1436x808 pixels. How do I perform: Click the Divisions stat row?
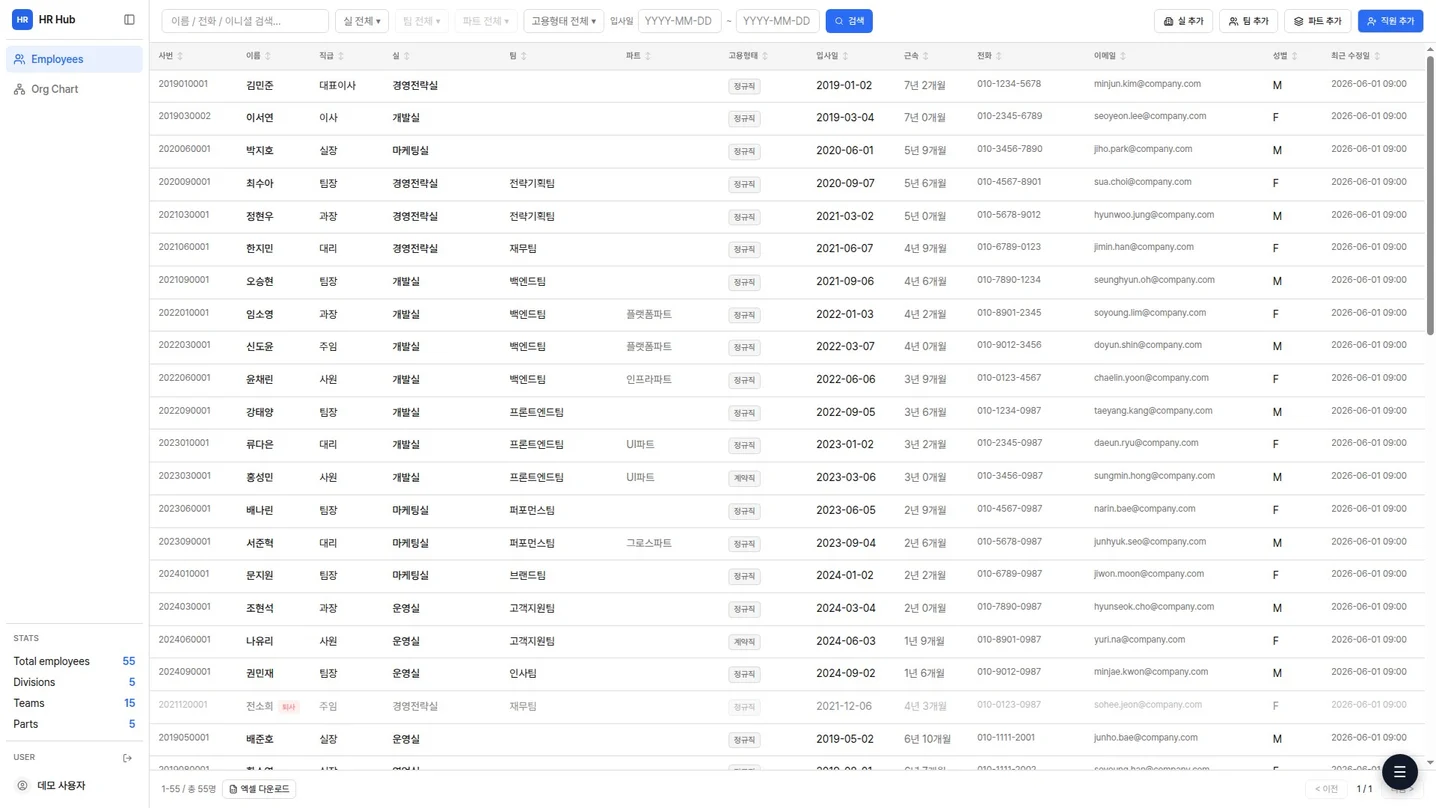pos(74,682)
